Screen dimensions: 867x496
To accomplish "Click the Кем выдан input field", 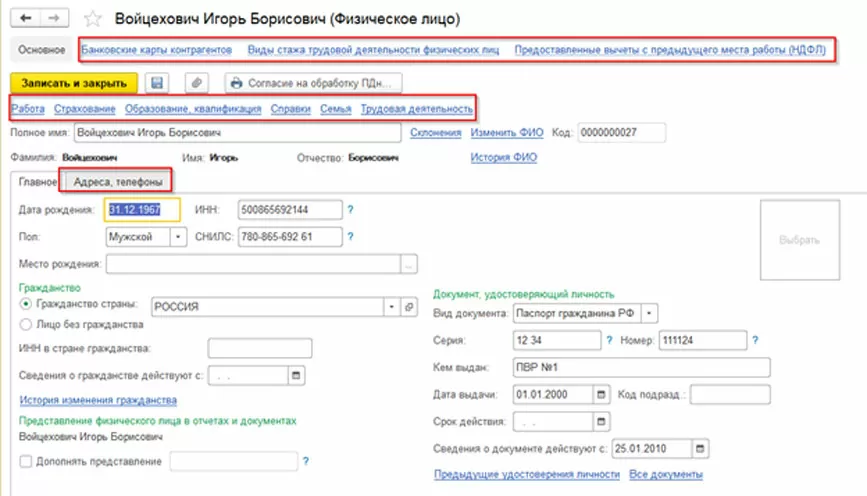I will (x=641, y=367).
